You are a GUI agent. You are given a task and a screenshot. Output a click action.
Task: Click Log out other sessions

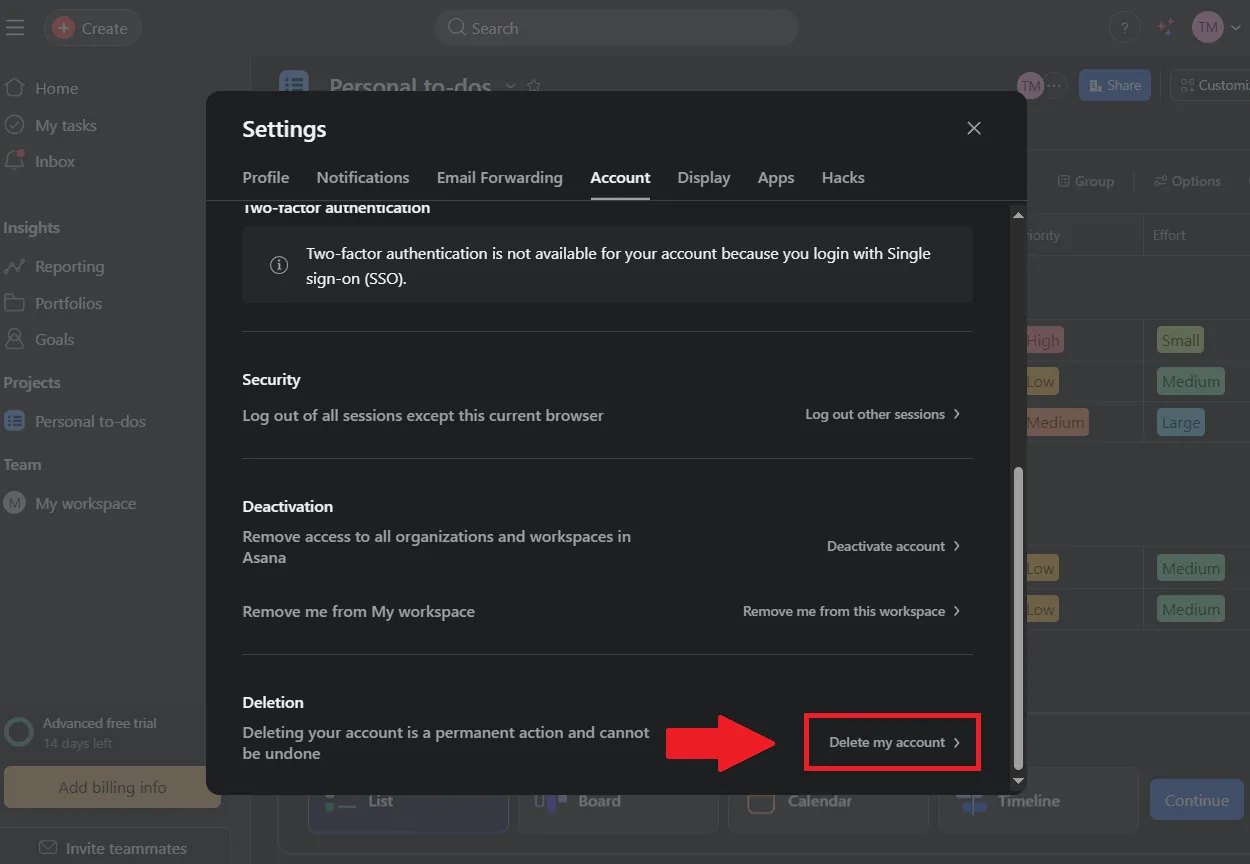coord(883,414)
